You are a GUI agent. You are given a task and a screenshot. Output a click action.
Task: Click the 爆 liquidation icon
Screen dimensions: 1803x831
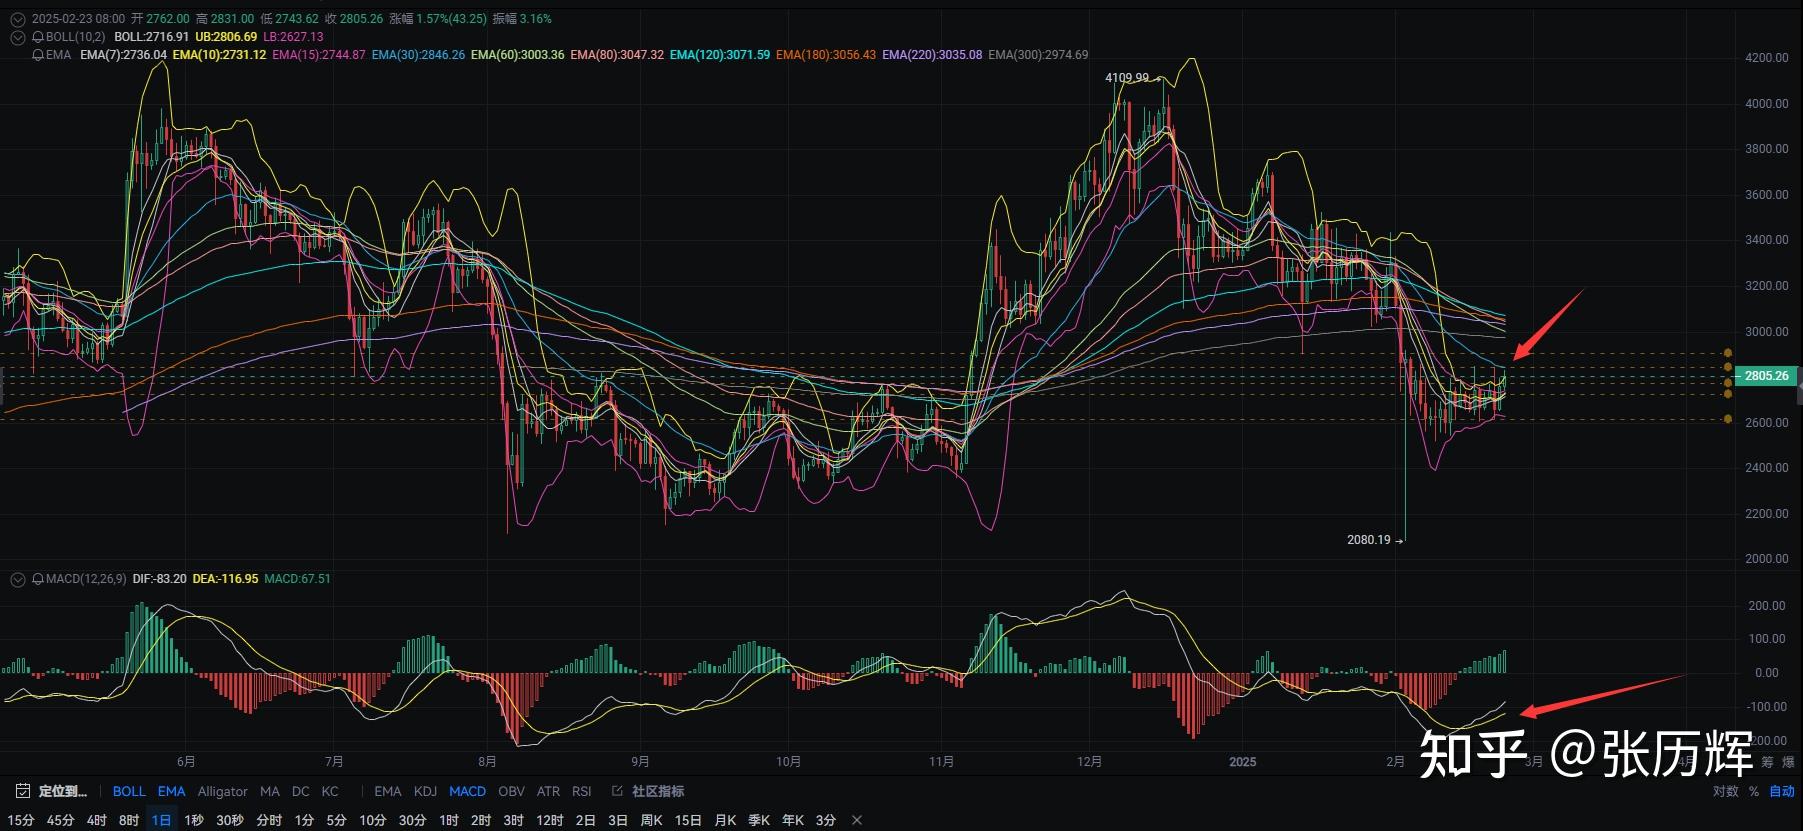(1788, 762)
